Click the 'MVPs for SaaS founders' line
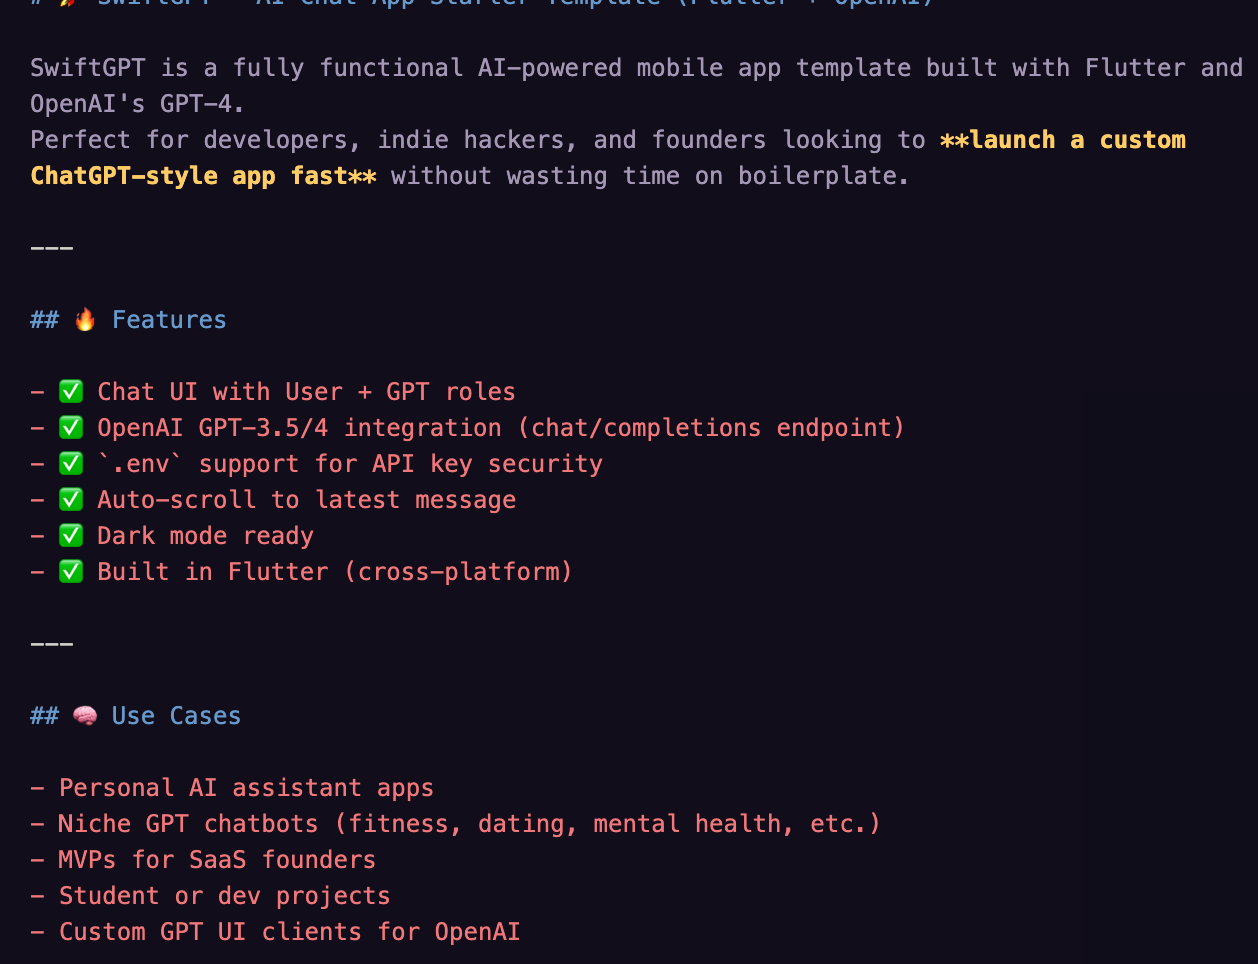The height and width of the screenshot is (964, 1258). (x=217, y=860)
